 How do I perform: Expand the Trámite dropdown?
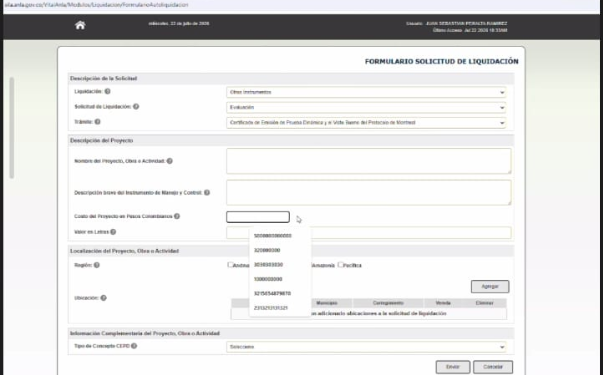click(366, 123)
